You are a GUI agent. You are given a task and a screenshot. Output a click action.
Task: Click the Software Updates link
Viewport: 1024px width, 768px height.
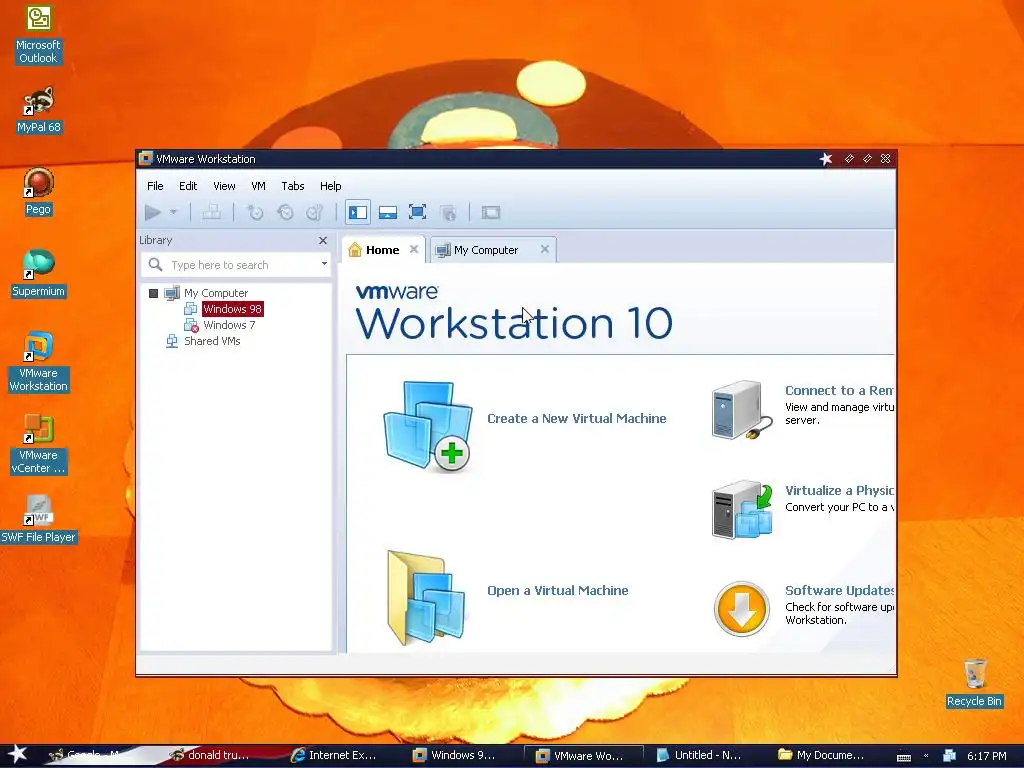[x=839, y=590]
